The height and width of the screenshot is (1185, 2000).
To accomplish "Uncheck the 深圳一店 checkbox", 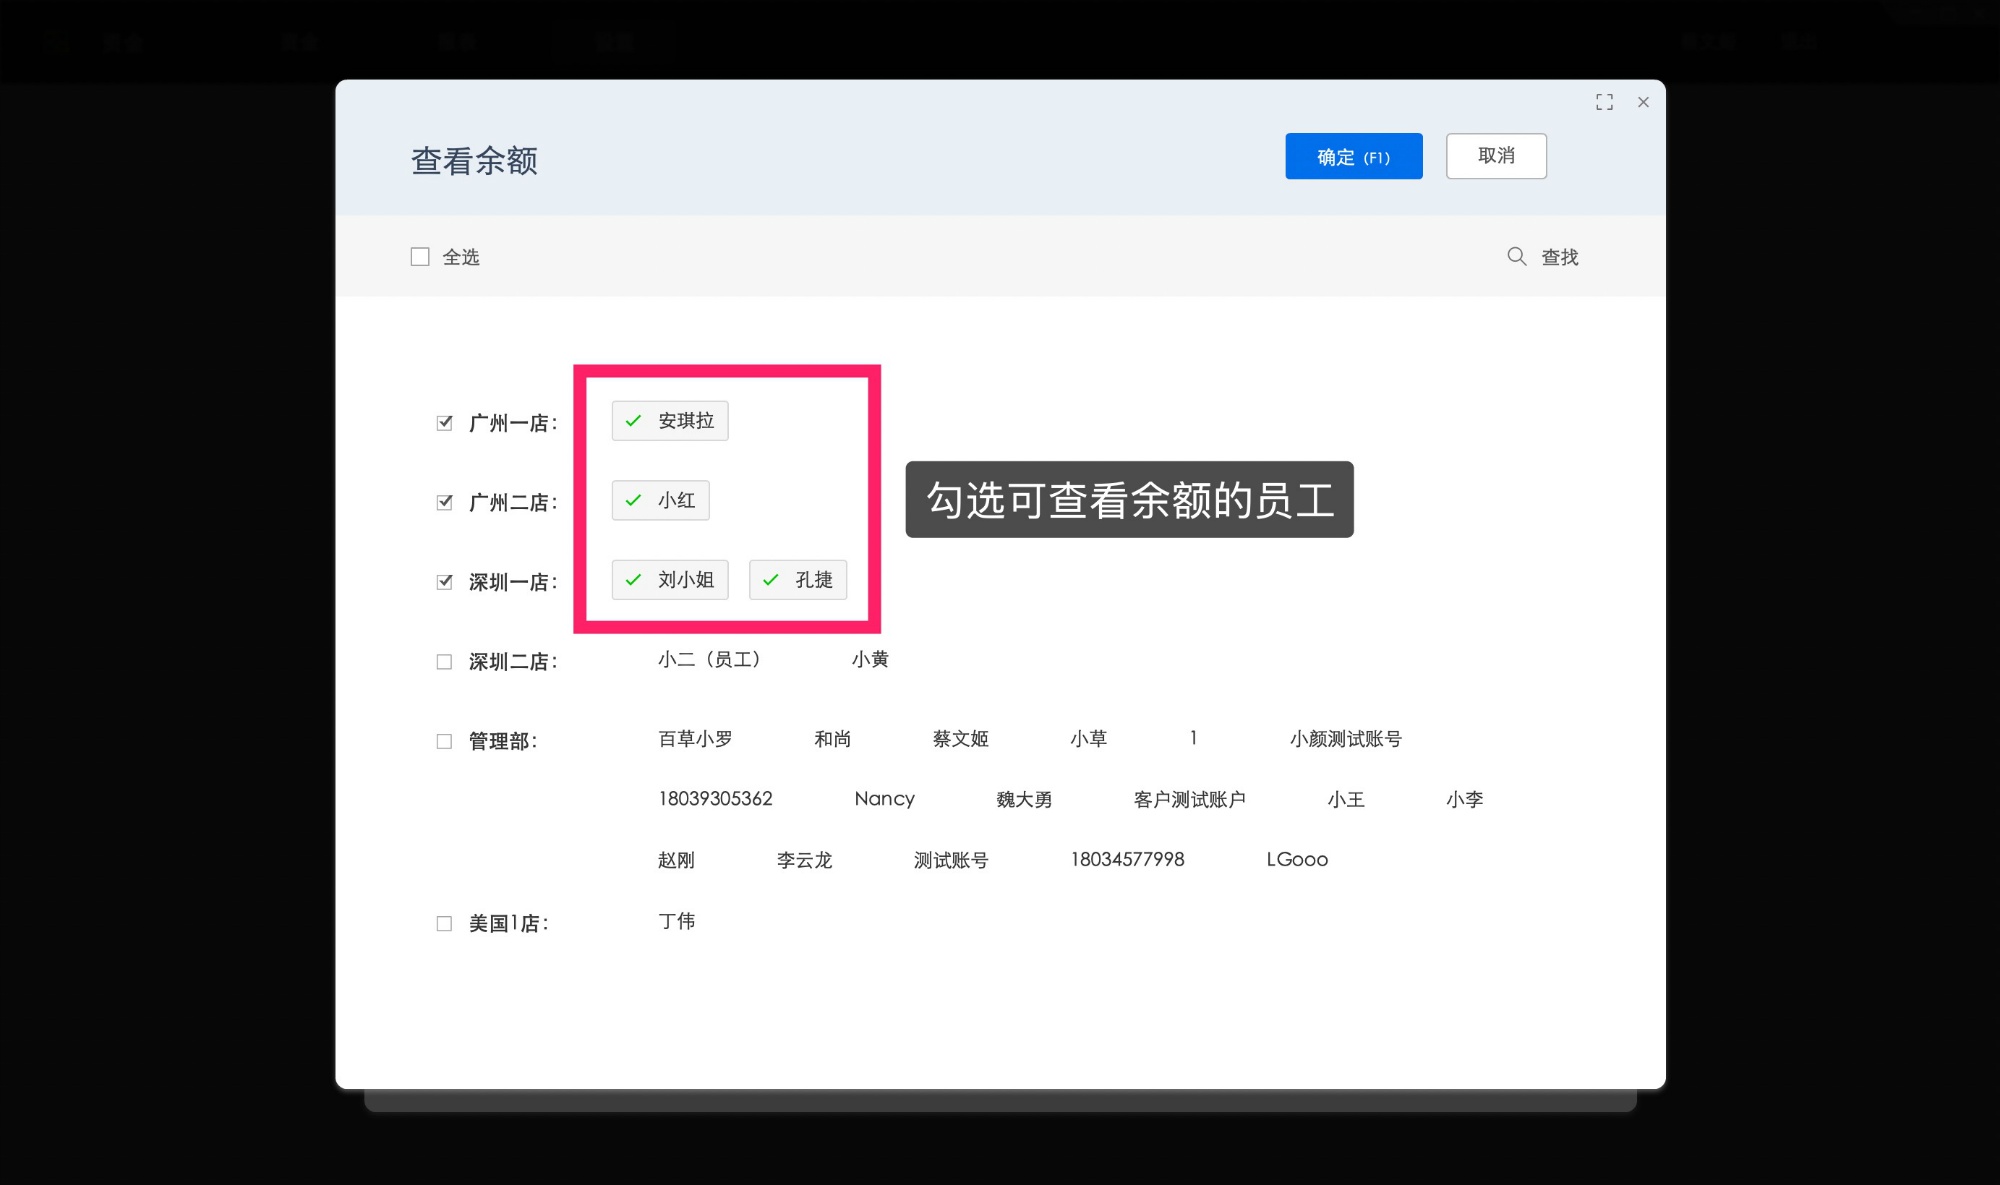I will (444, 582).
